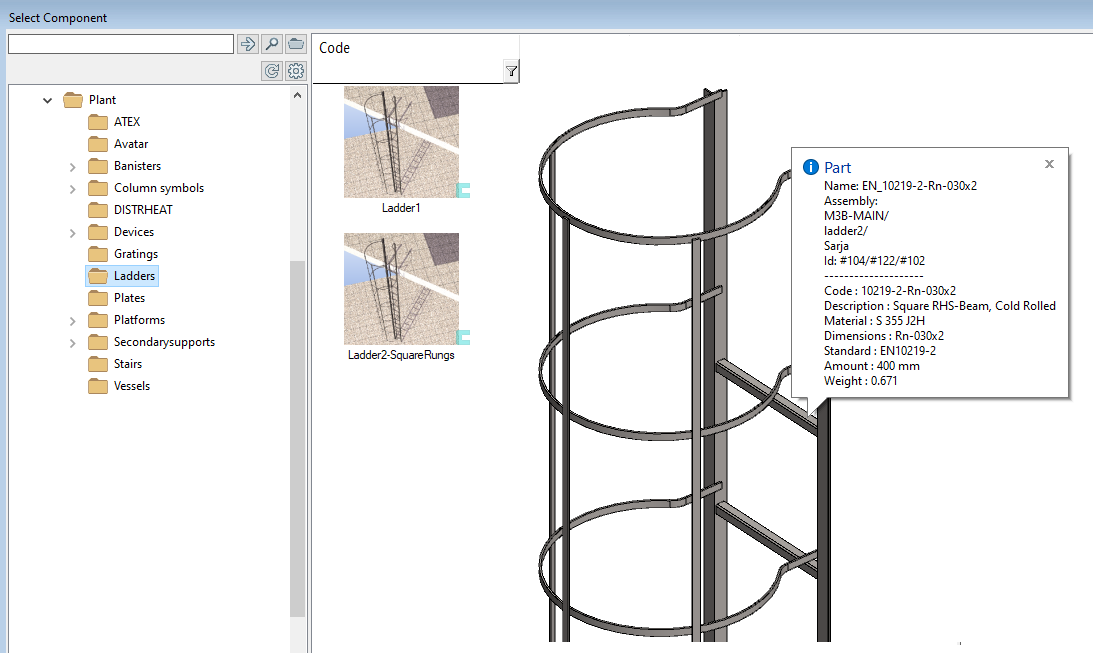This screenshot has height=653, width=1093.
Task: Click the open folder browse icon
Action: click(x=296, y=43)
